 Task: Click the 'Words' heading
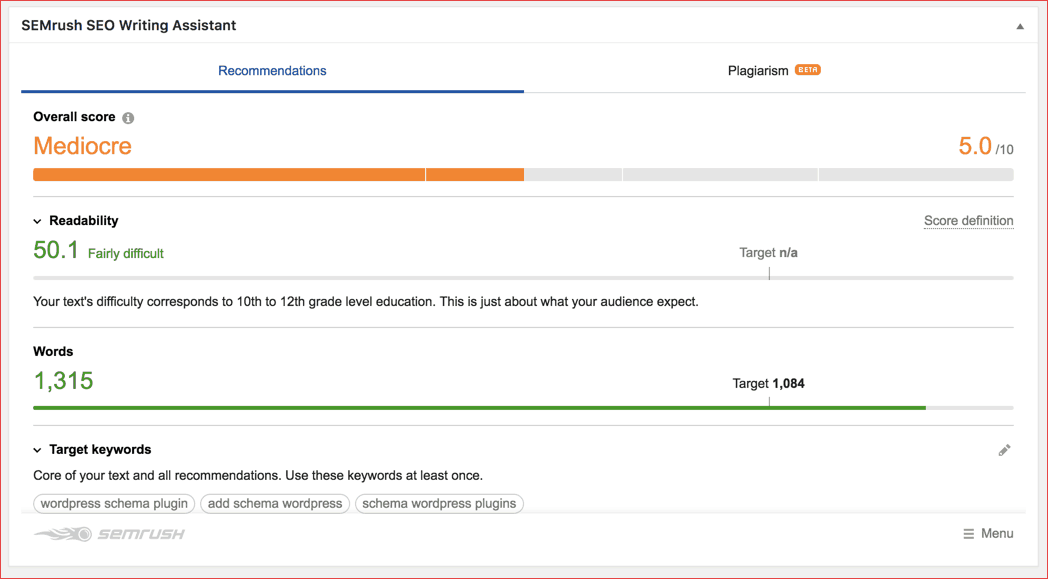[x=53, y=352]
